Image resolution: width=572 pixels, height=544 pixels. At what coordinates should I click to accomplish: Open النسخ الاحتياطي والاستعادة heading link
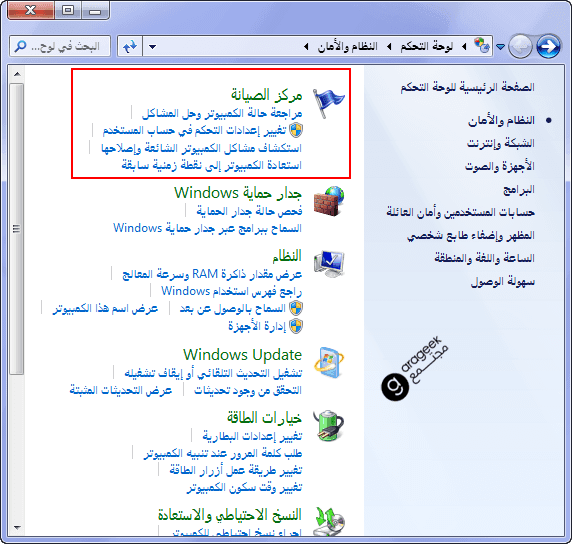coord(230,515)
